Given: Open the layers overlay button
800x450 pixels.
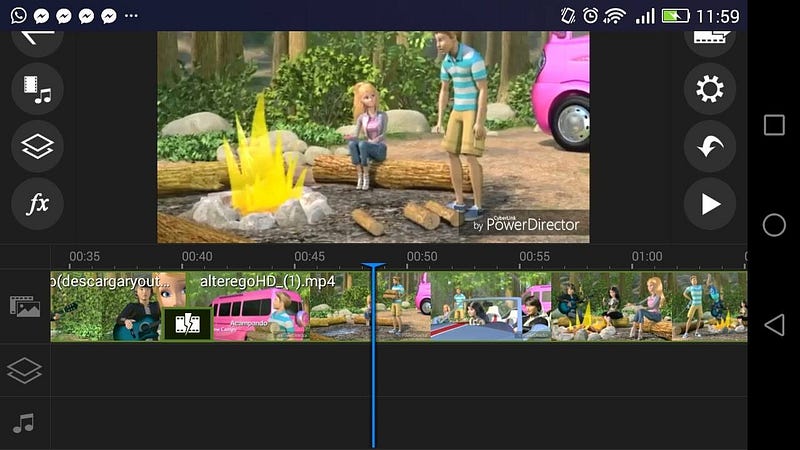Looking at the screenshot, I should pos(37,146).
